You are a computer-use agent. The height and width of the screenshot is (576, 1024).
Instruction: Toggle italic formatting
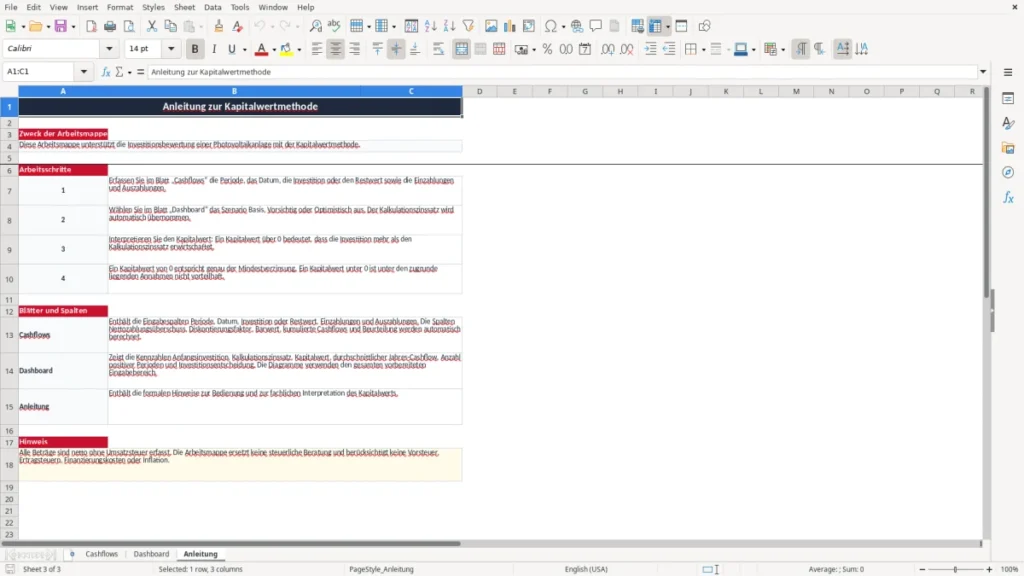pyautogui.click(x=214, y=49)
